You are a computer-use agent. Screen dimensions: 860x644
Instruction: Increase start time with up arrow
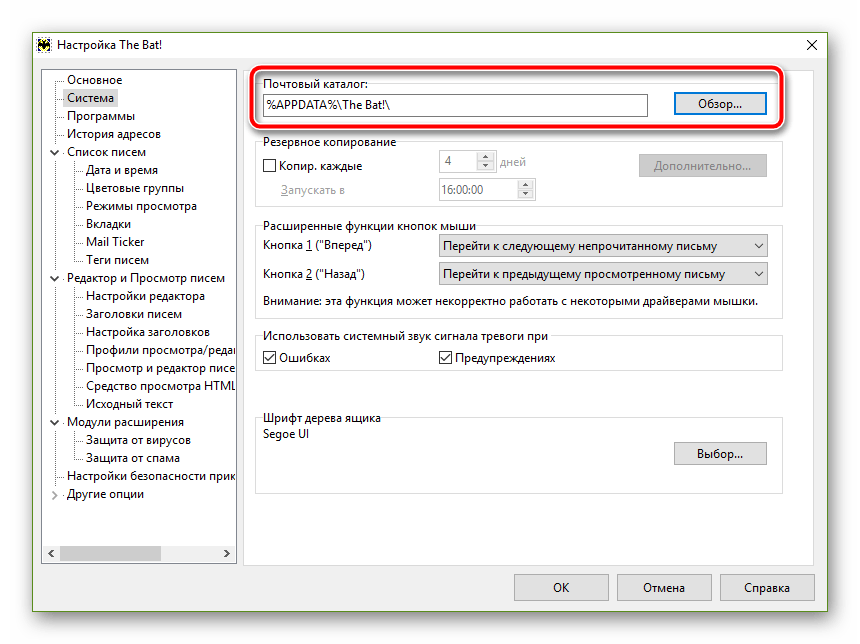525,185
